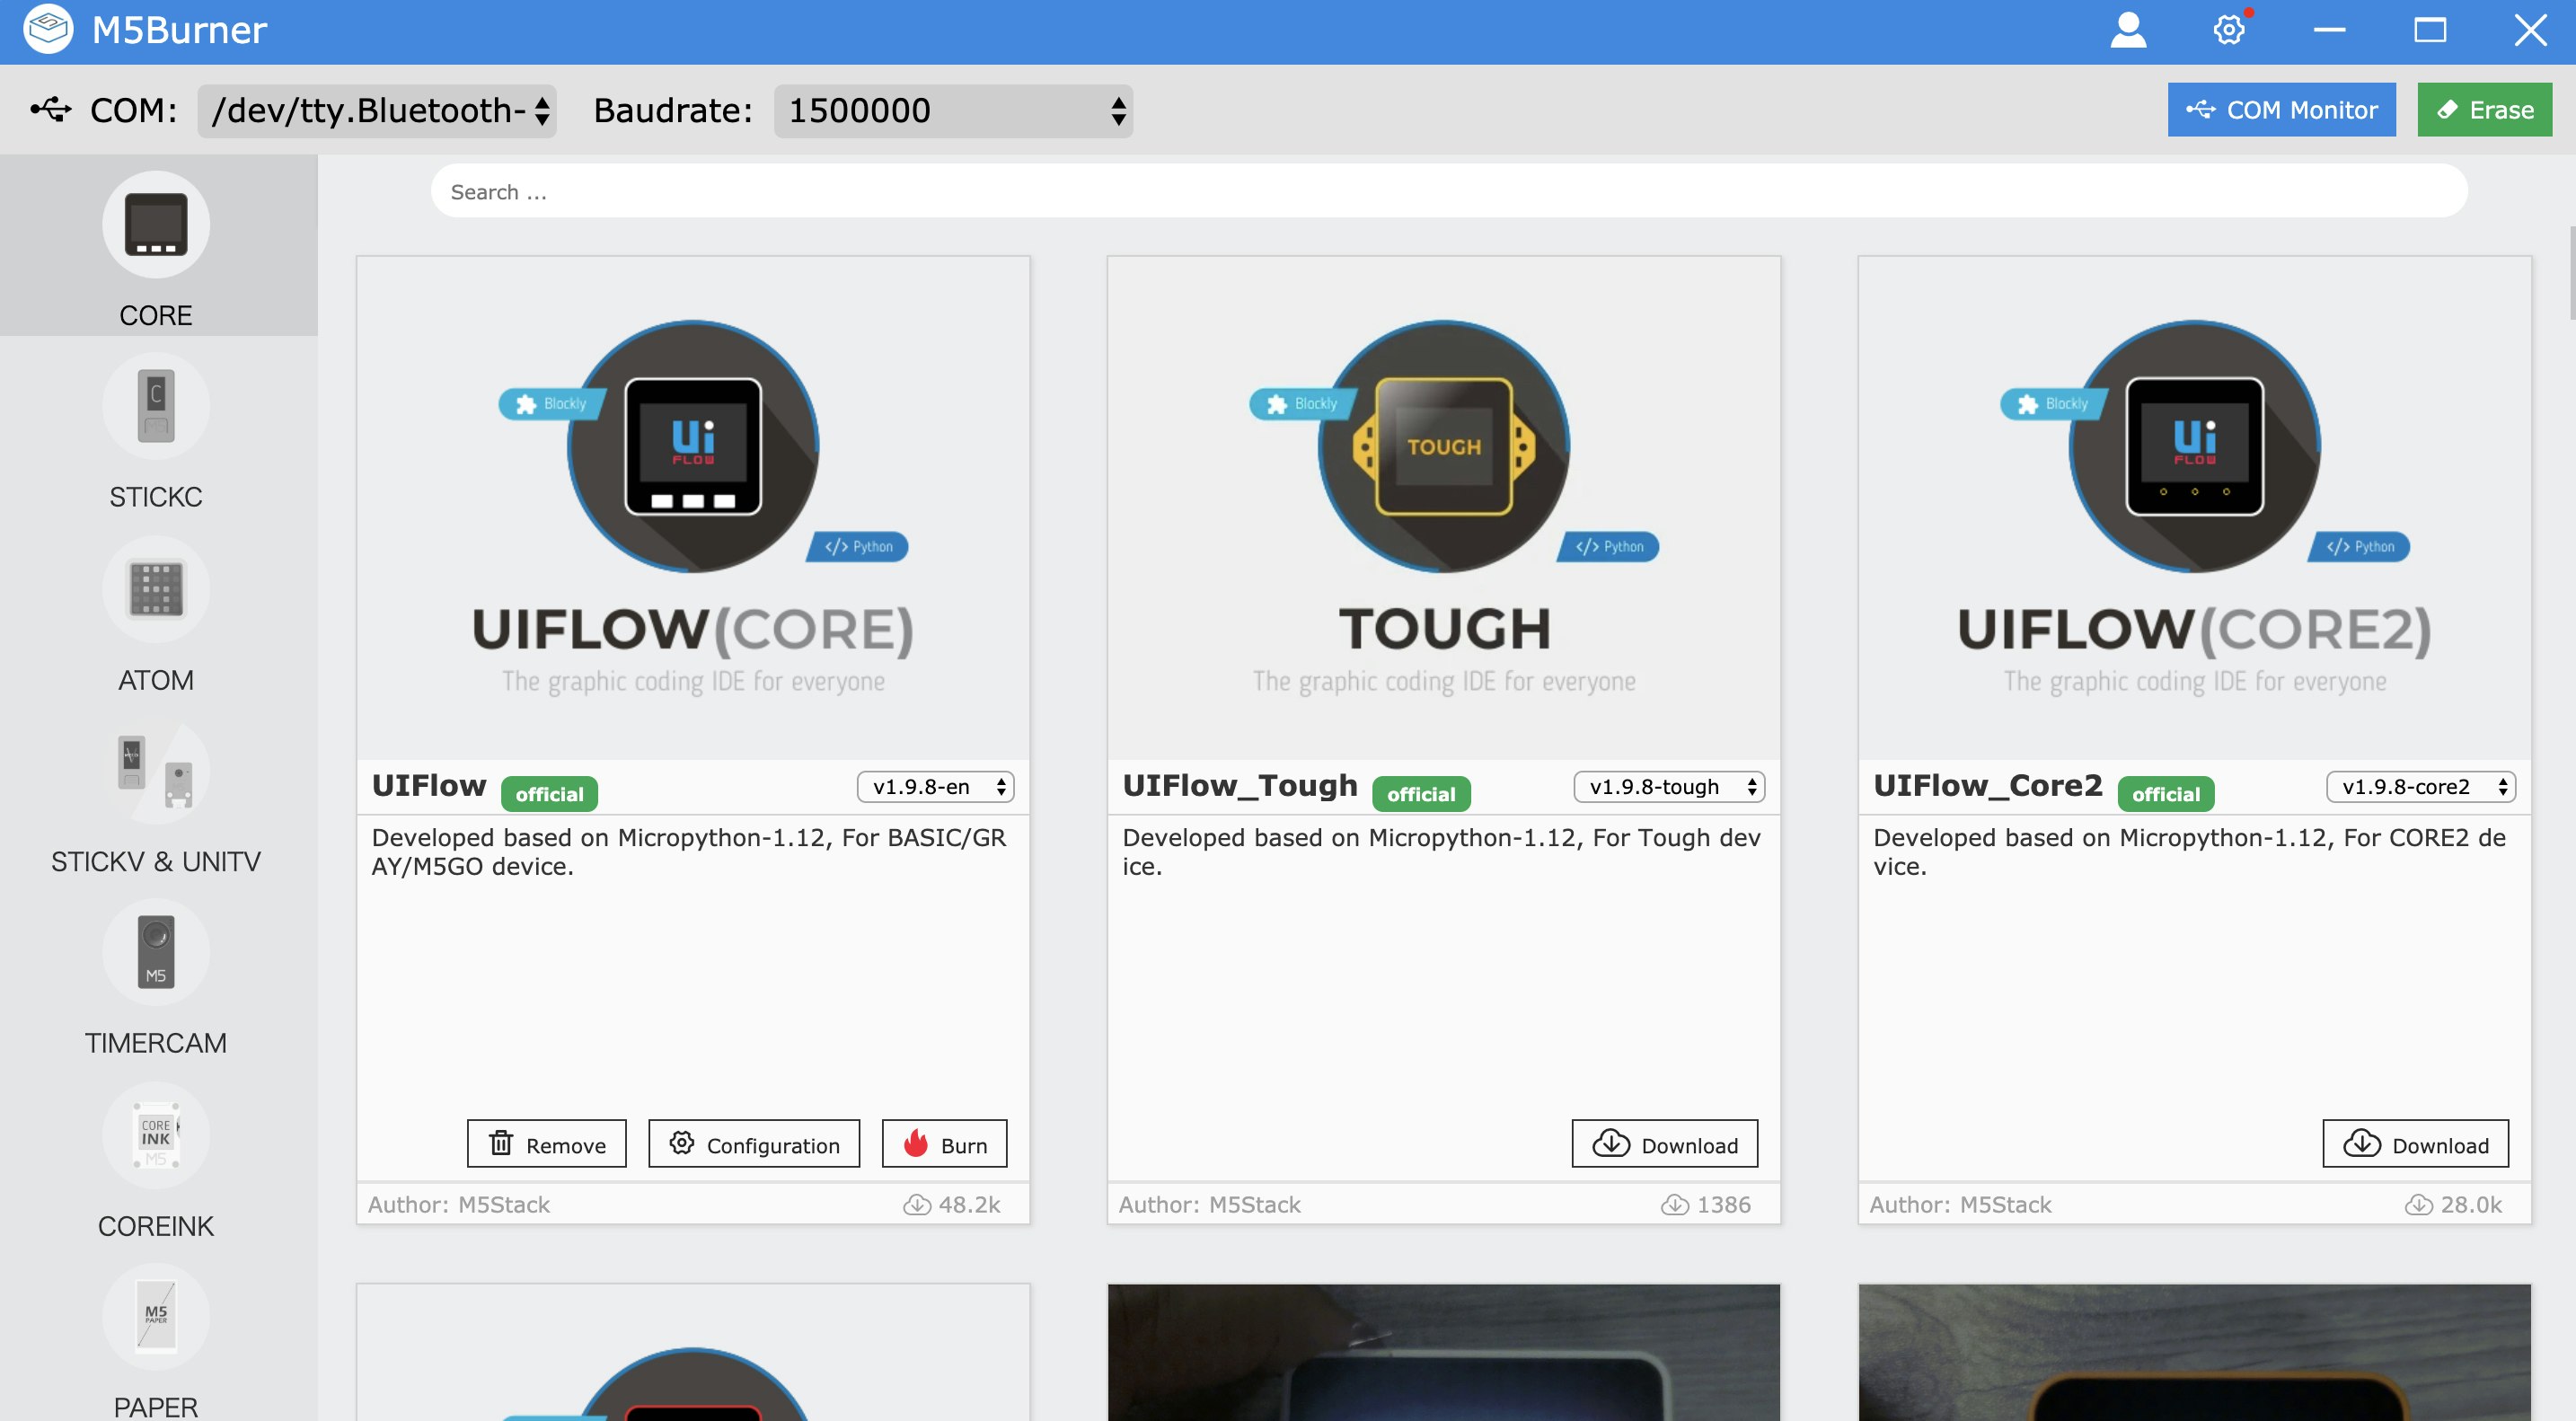Image resolution: width=2576 pixels, height=1421 pixels.
Task: Expand the COM port dropdown
Action: click(x=378, y=111)
